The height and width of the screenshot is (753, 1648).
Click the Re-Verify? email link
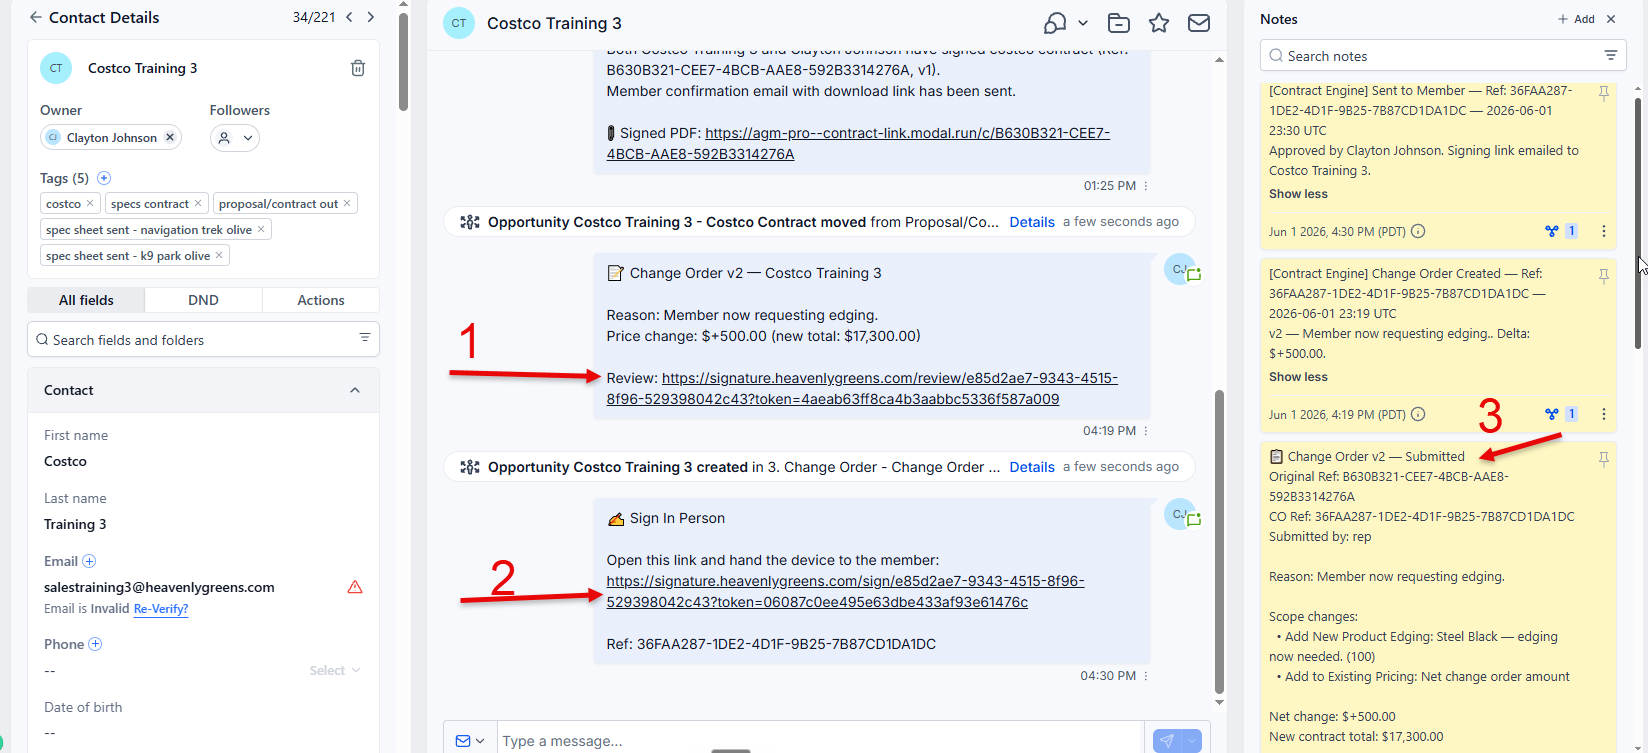coord(161,608)
